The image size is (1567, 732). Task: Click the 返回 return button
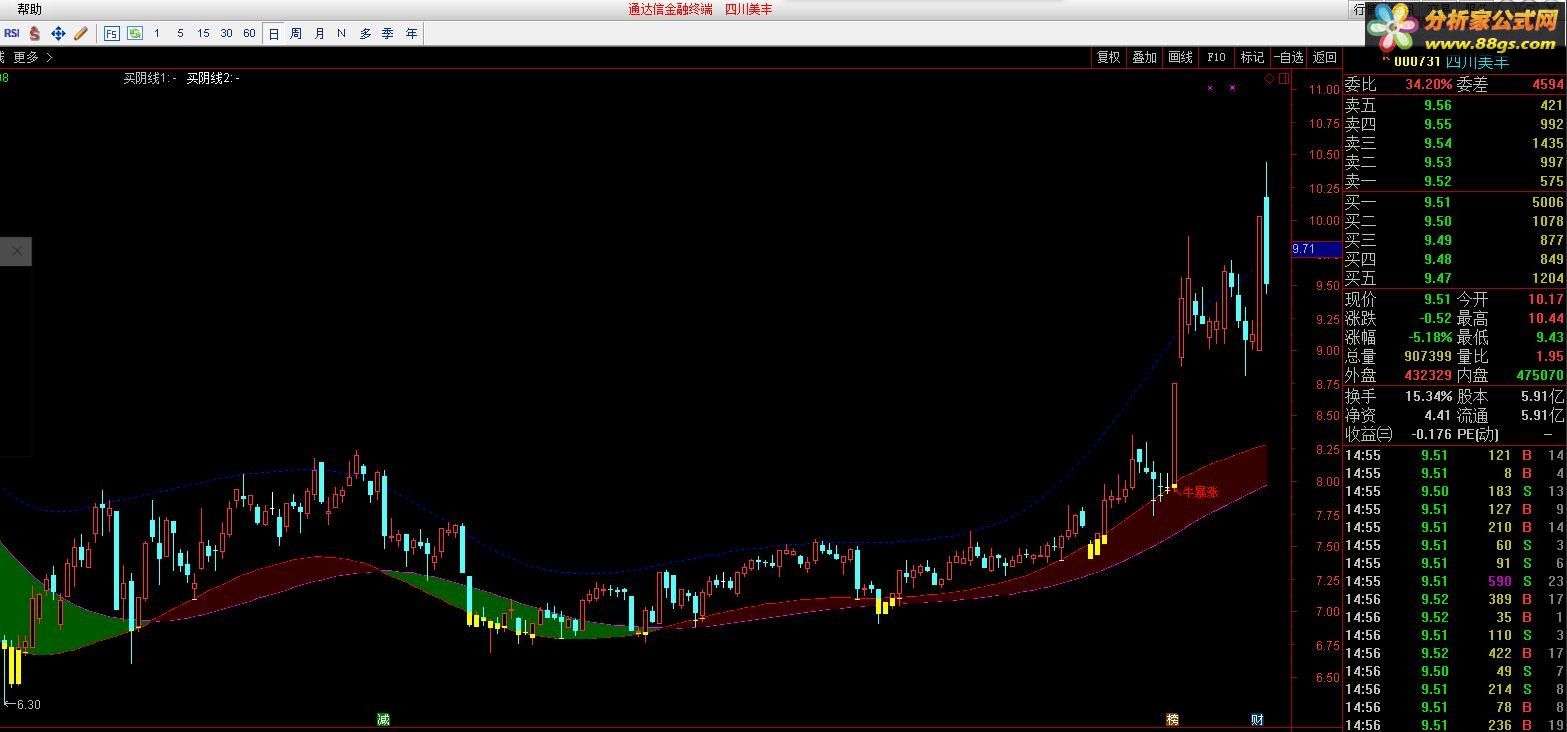(x=1324, y=57)
